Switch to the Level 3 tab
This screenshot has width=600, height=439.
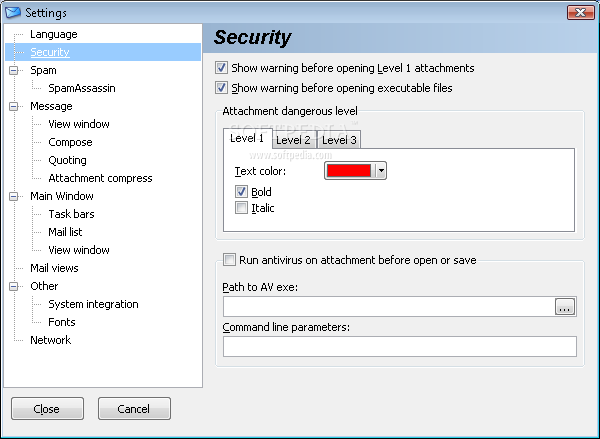pyautogui.click(x=339, y=140)
